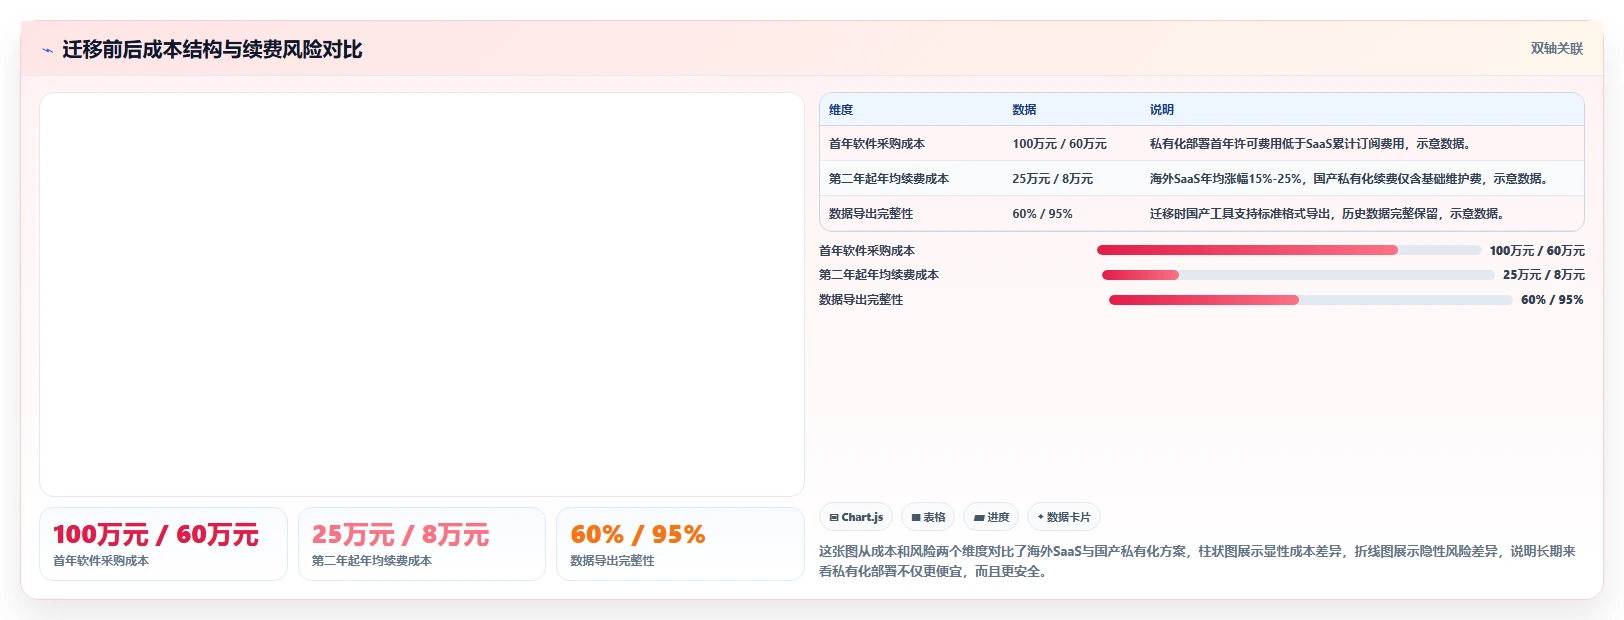The width and height of the screenshot is (1624, 620).
Task: Click the note starting 私有化部署首年许可费用
Action: pyautogui.click(x=1311, y=144)
